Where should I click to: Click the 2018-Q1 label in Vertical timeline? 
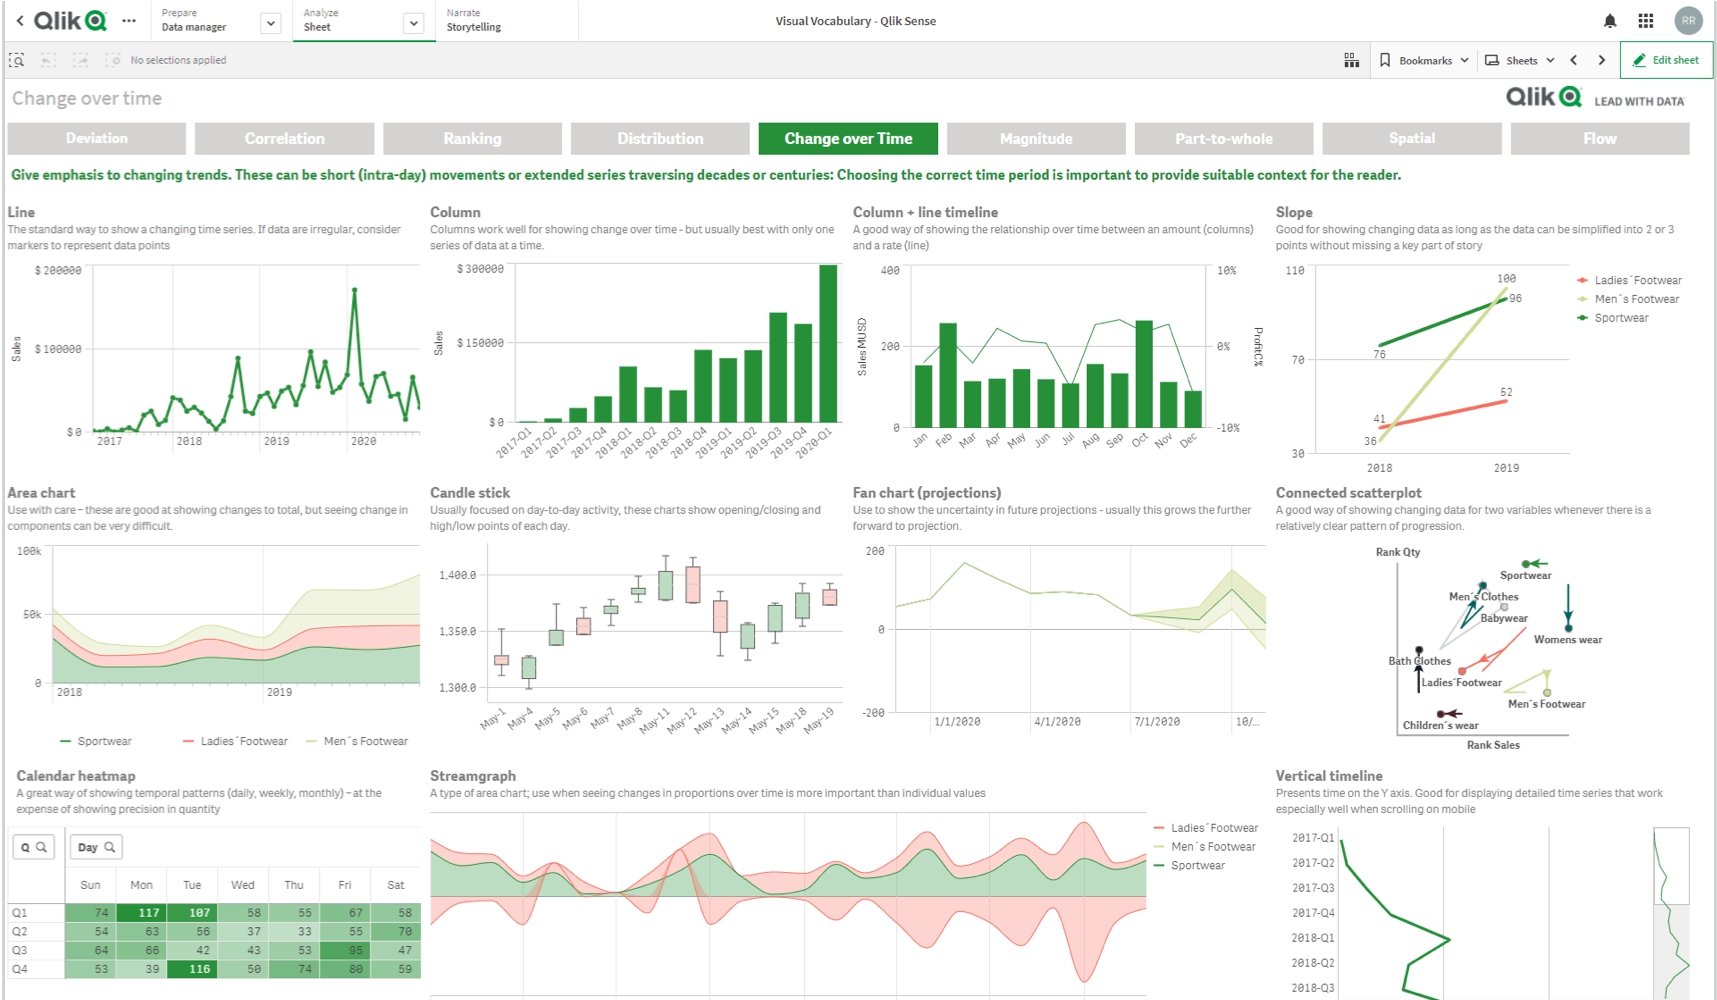1313,938
